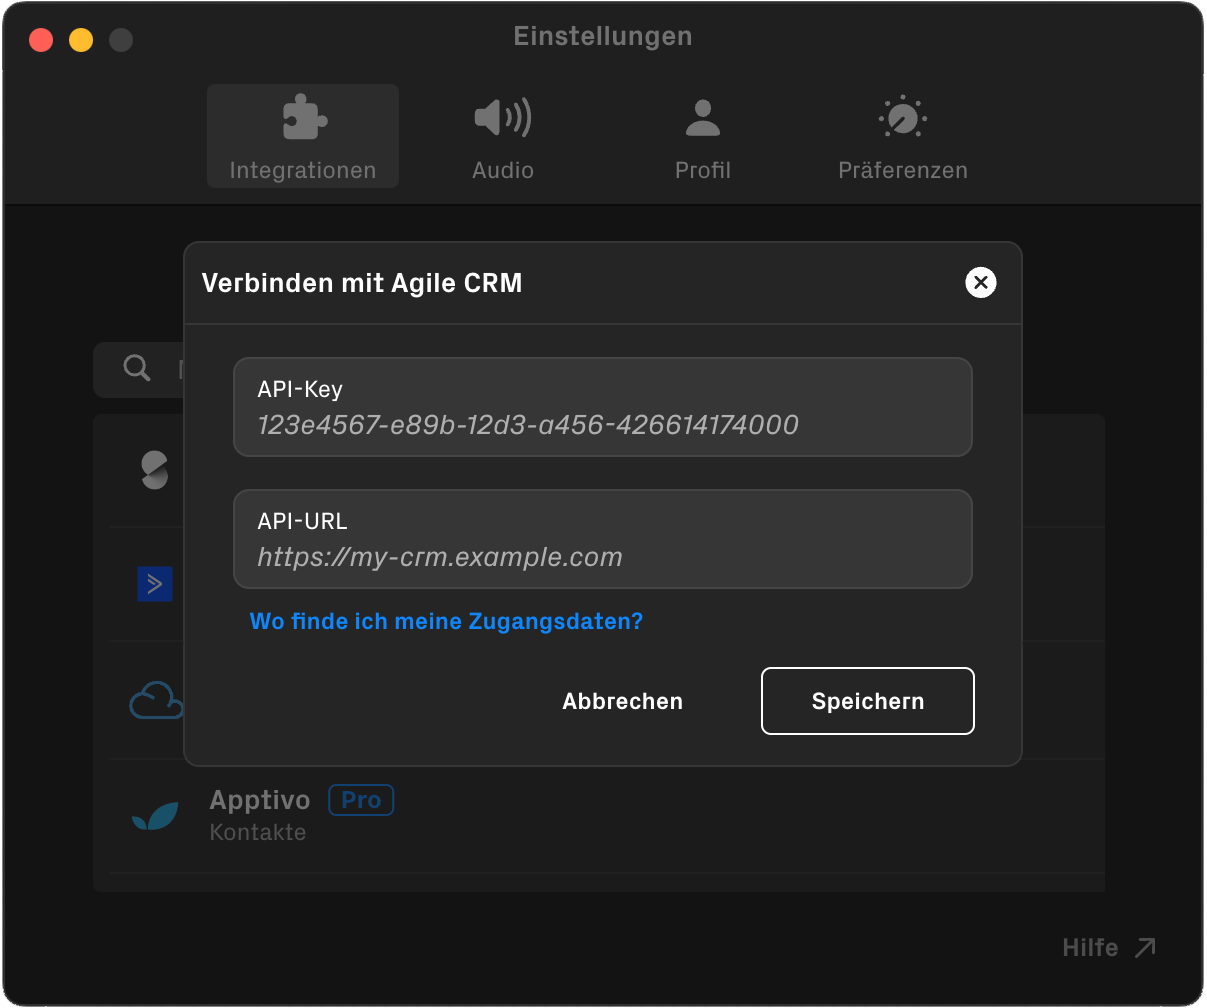Viewport: 1207px width, 1008px height.
Task: Click the blue chevron integration logo
Action: click(155, 584)
